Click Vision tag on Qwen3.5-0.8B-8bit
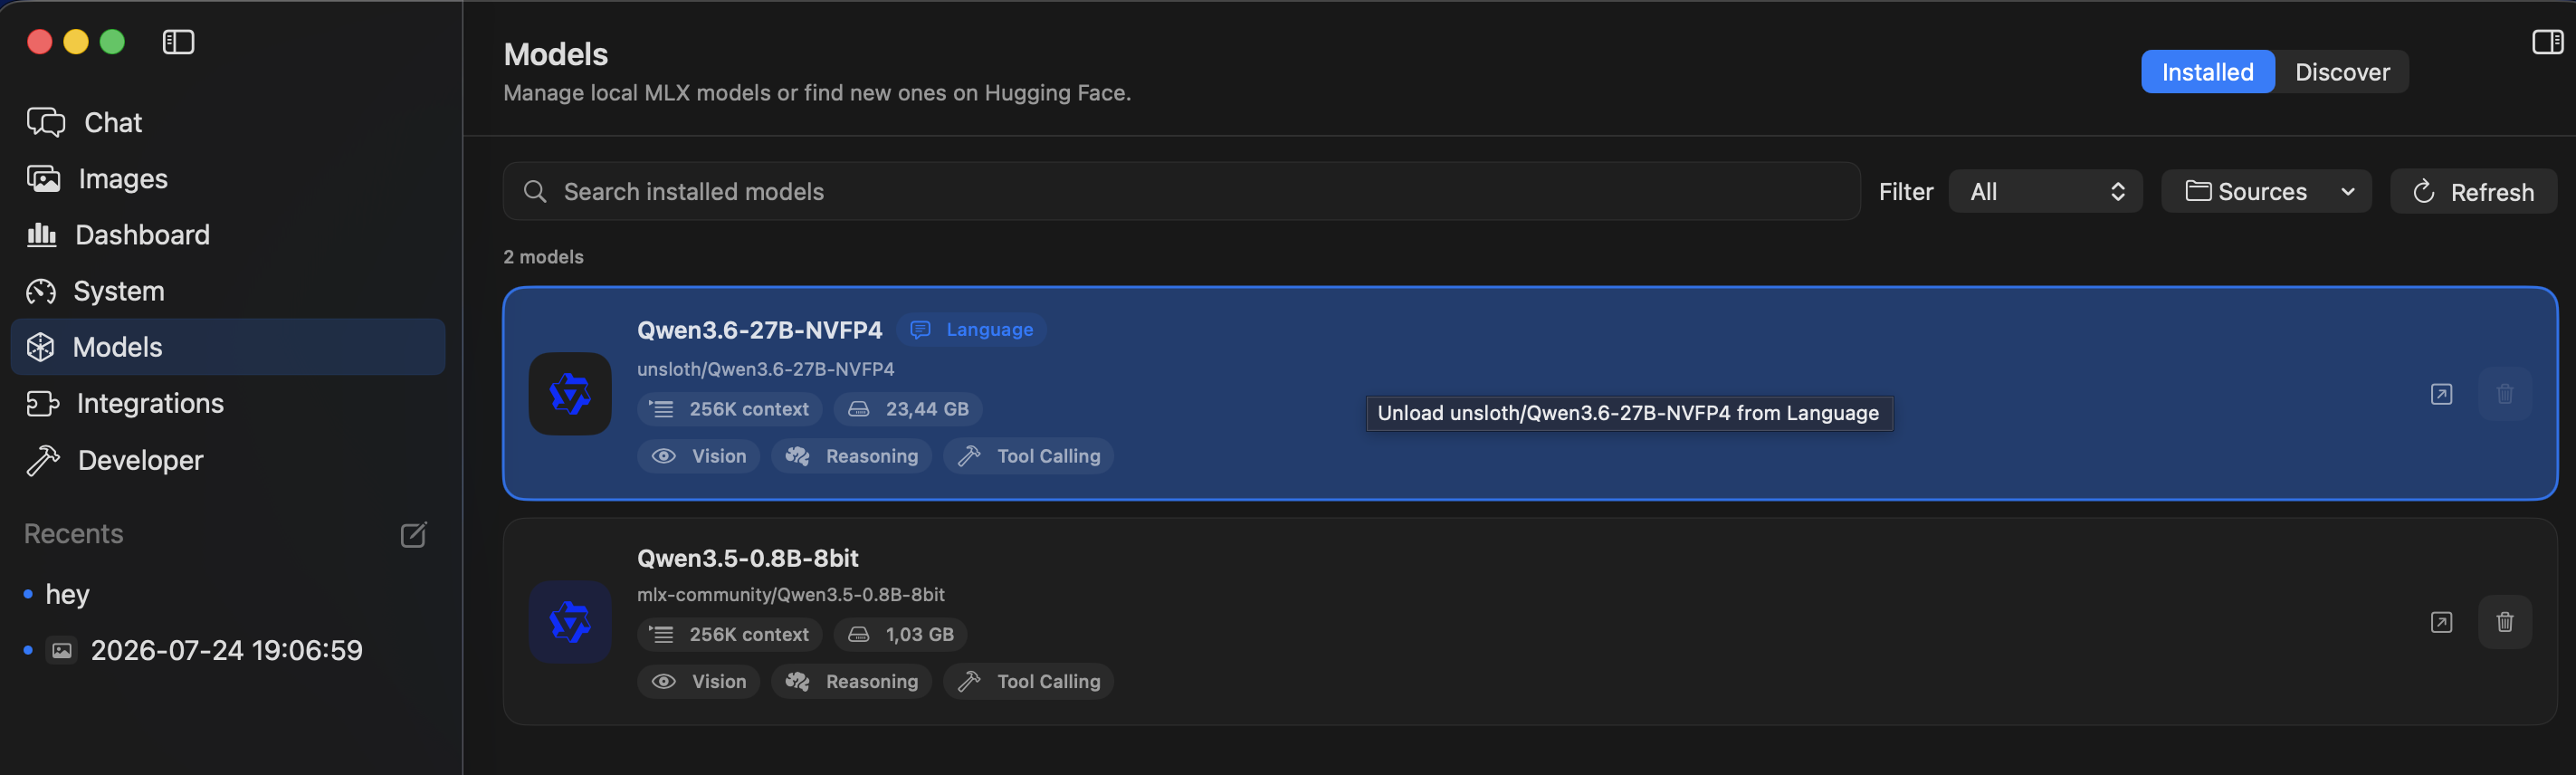 698,682
